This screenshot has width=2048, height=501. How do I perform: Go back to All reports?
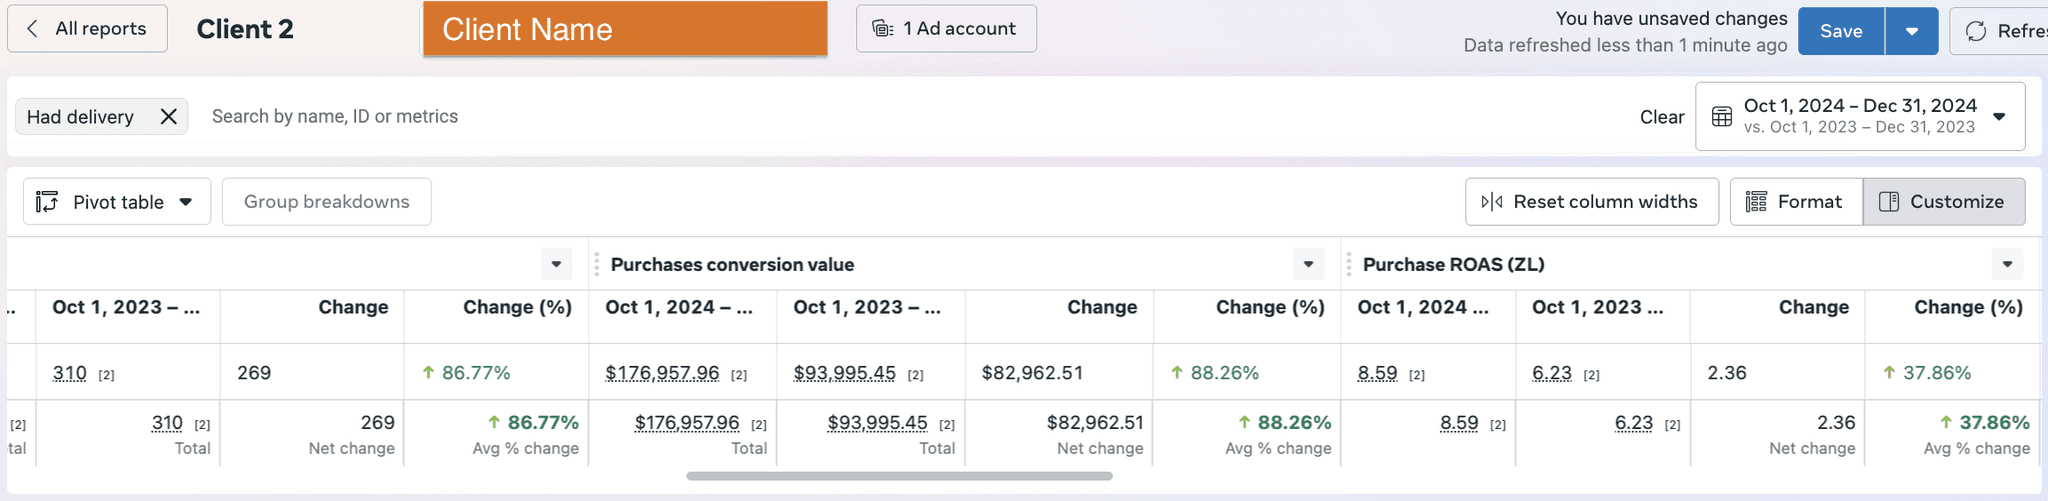click(x=87, y=29)
